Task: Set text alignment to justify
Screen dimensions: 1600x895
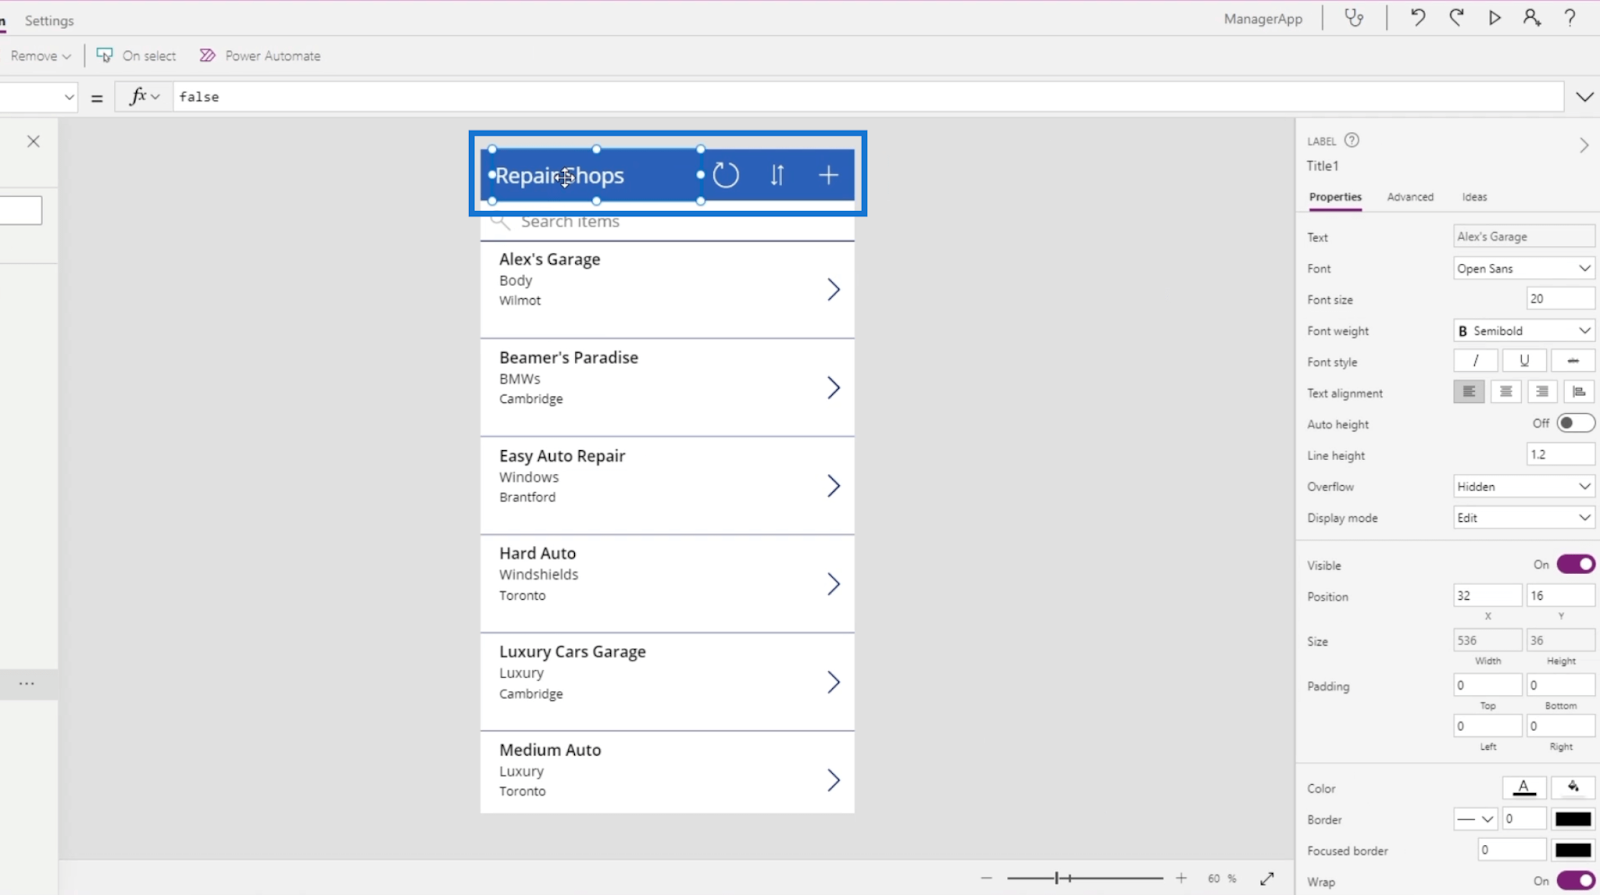Action: pos(1579,392)
